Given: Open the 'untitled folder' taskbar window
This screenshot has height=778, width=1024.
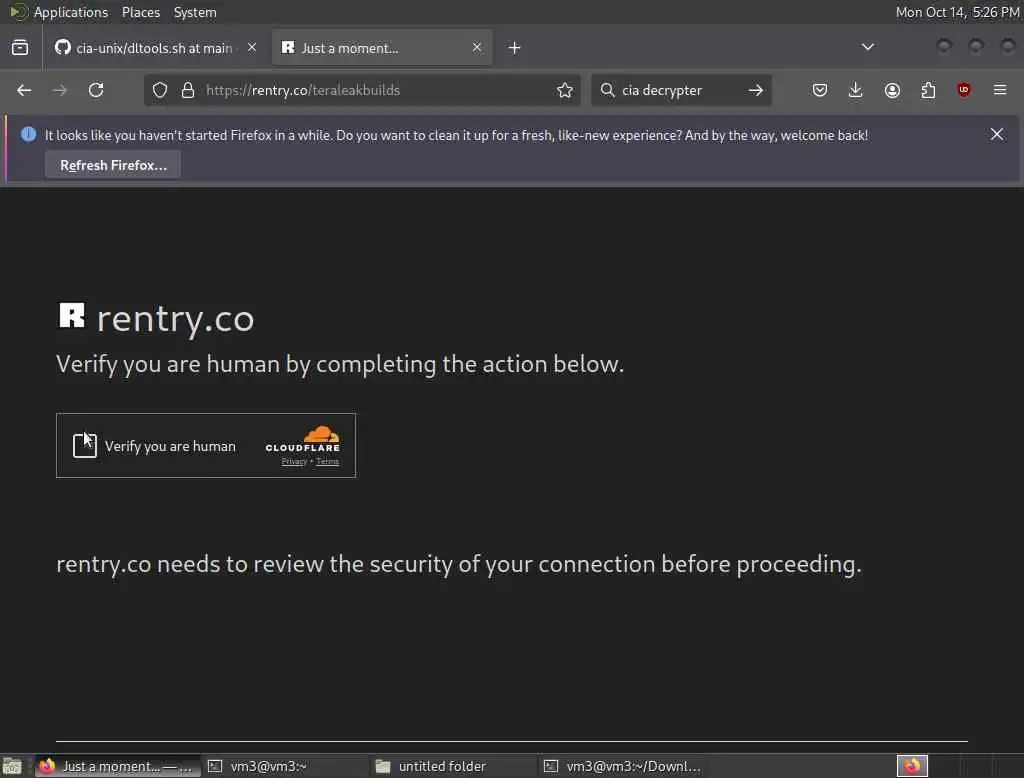Looking at the screenshot, I should [452, 766].
